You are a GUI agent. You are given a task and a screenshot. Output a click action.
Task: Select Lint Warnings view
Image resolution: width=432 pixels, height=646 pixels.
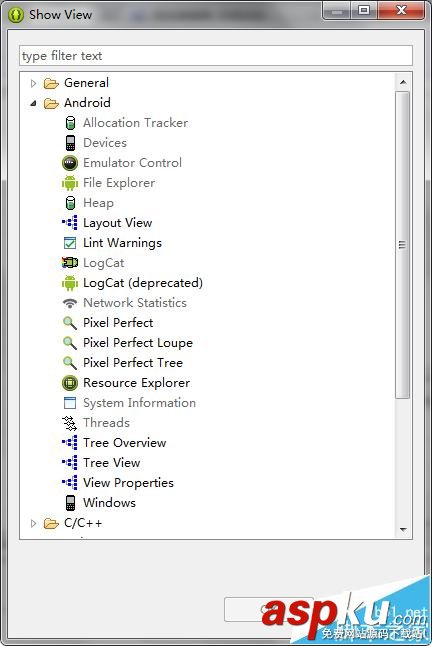pyautogui.click(x=122, y=243)
